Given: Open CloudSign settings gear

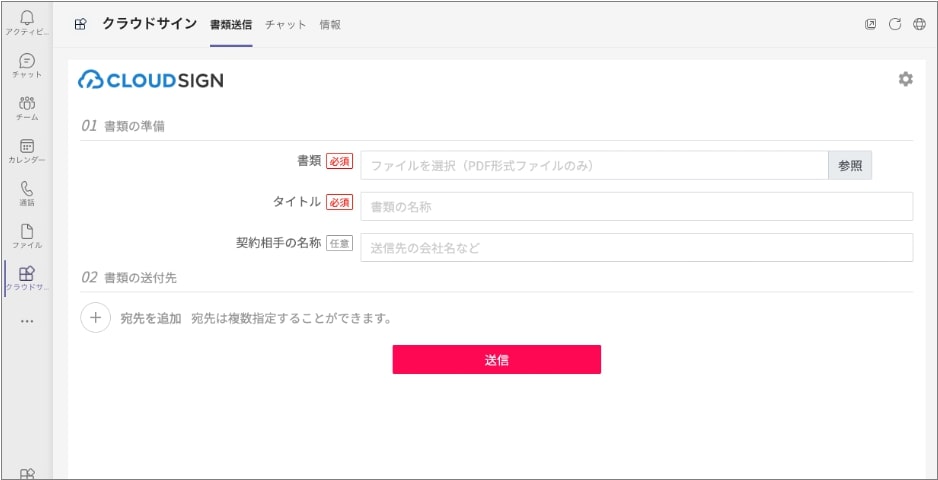Looking at the screenshot, I should [x=905, y=79].
